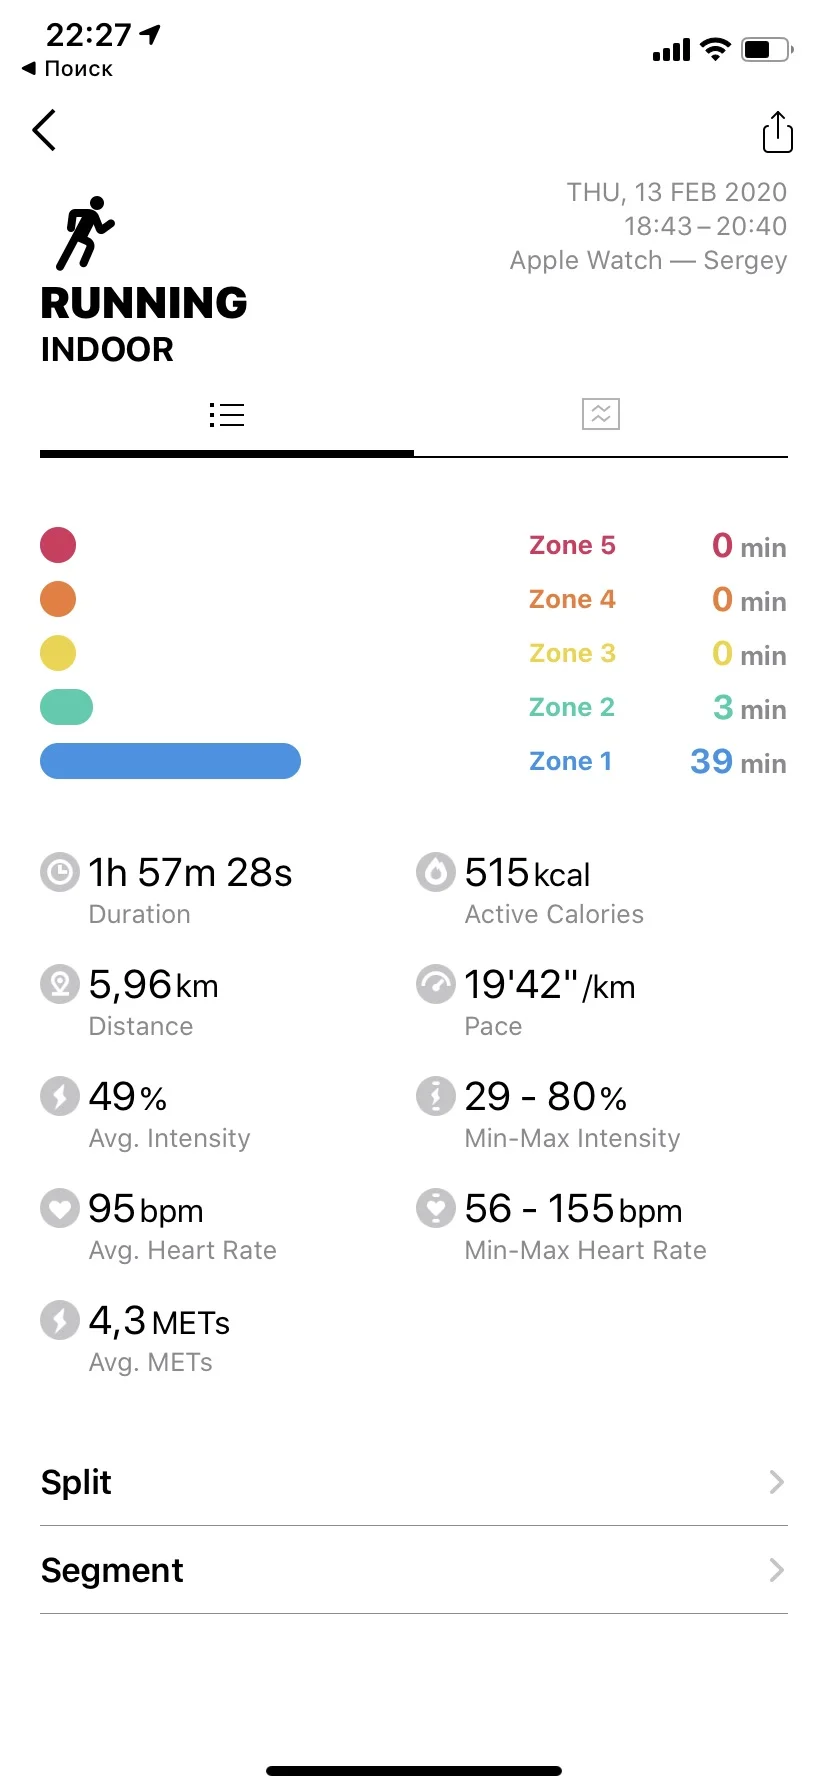Viewport: 828px width, 1792px height.
Task: Switch to the list summary tab
Action: pyautogui.click(x=227, y=415)
